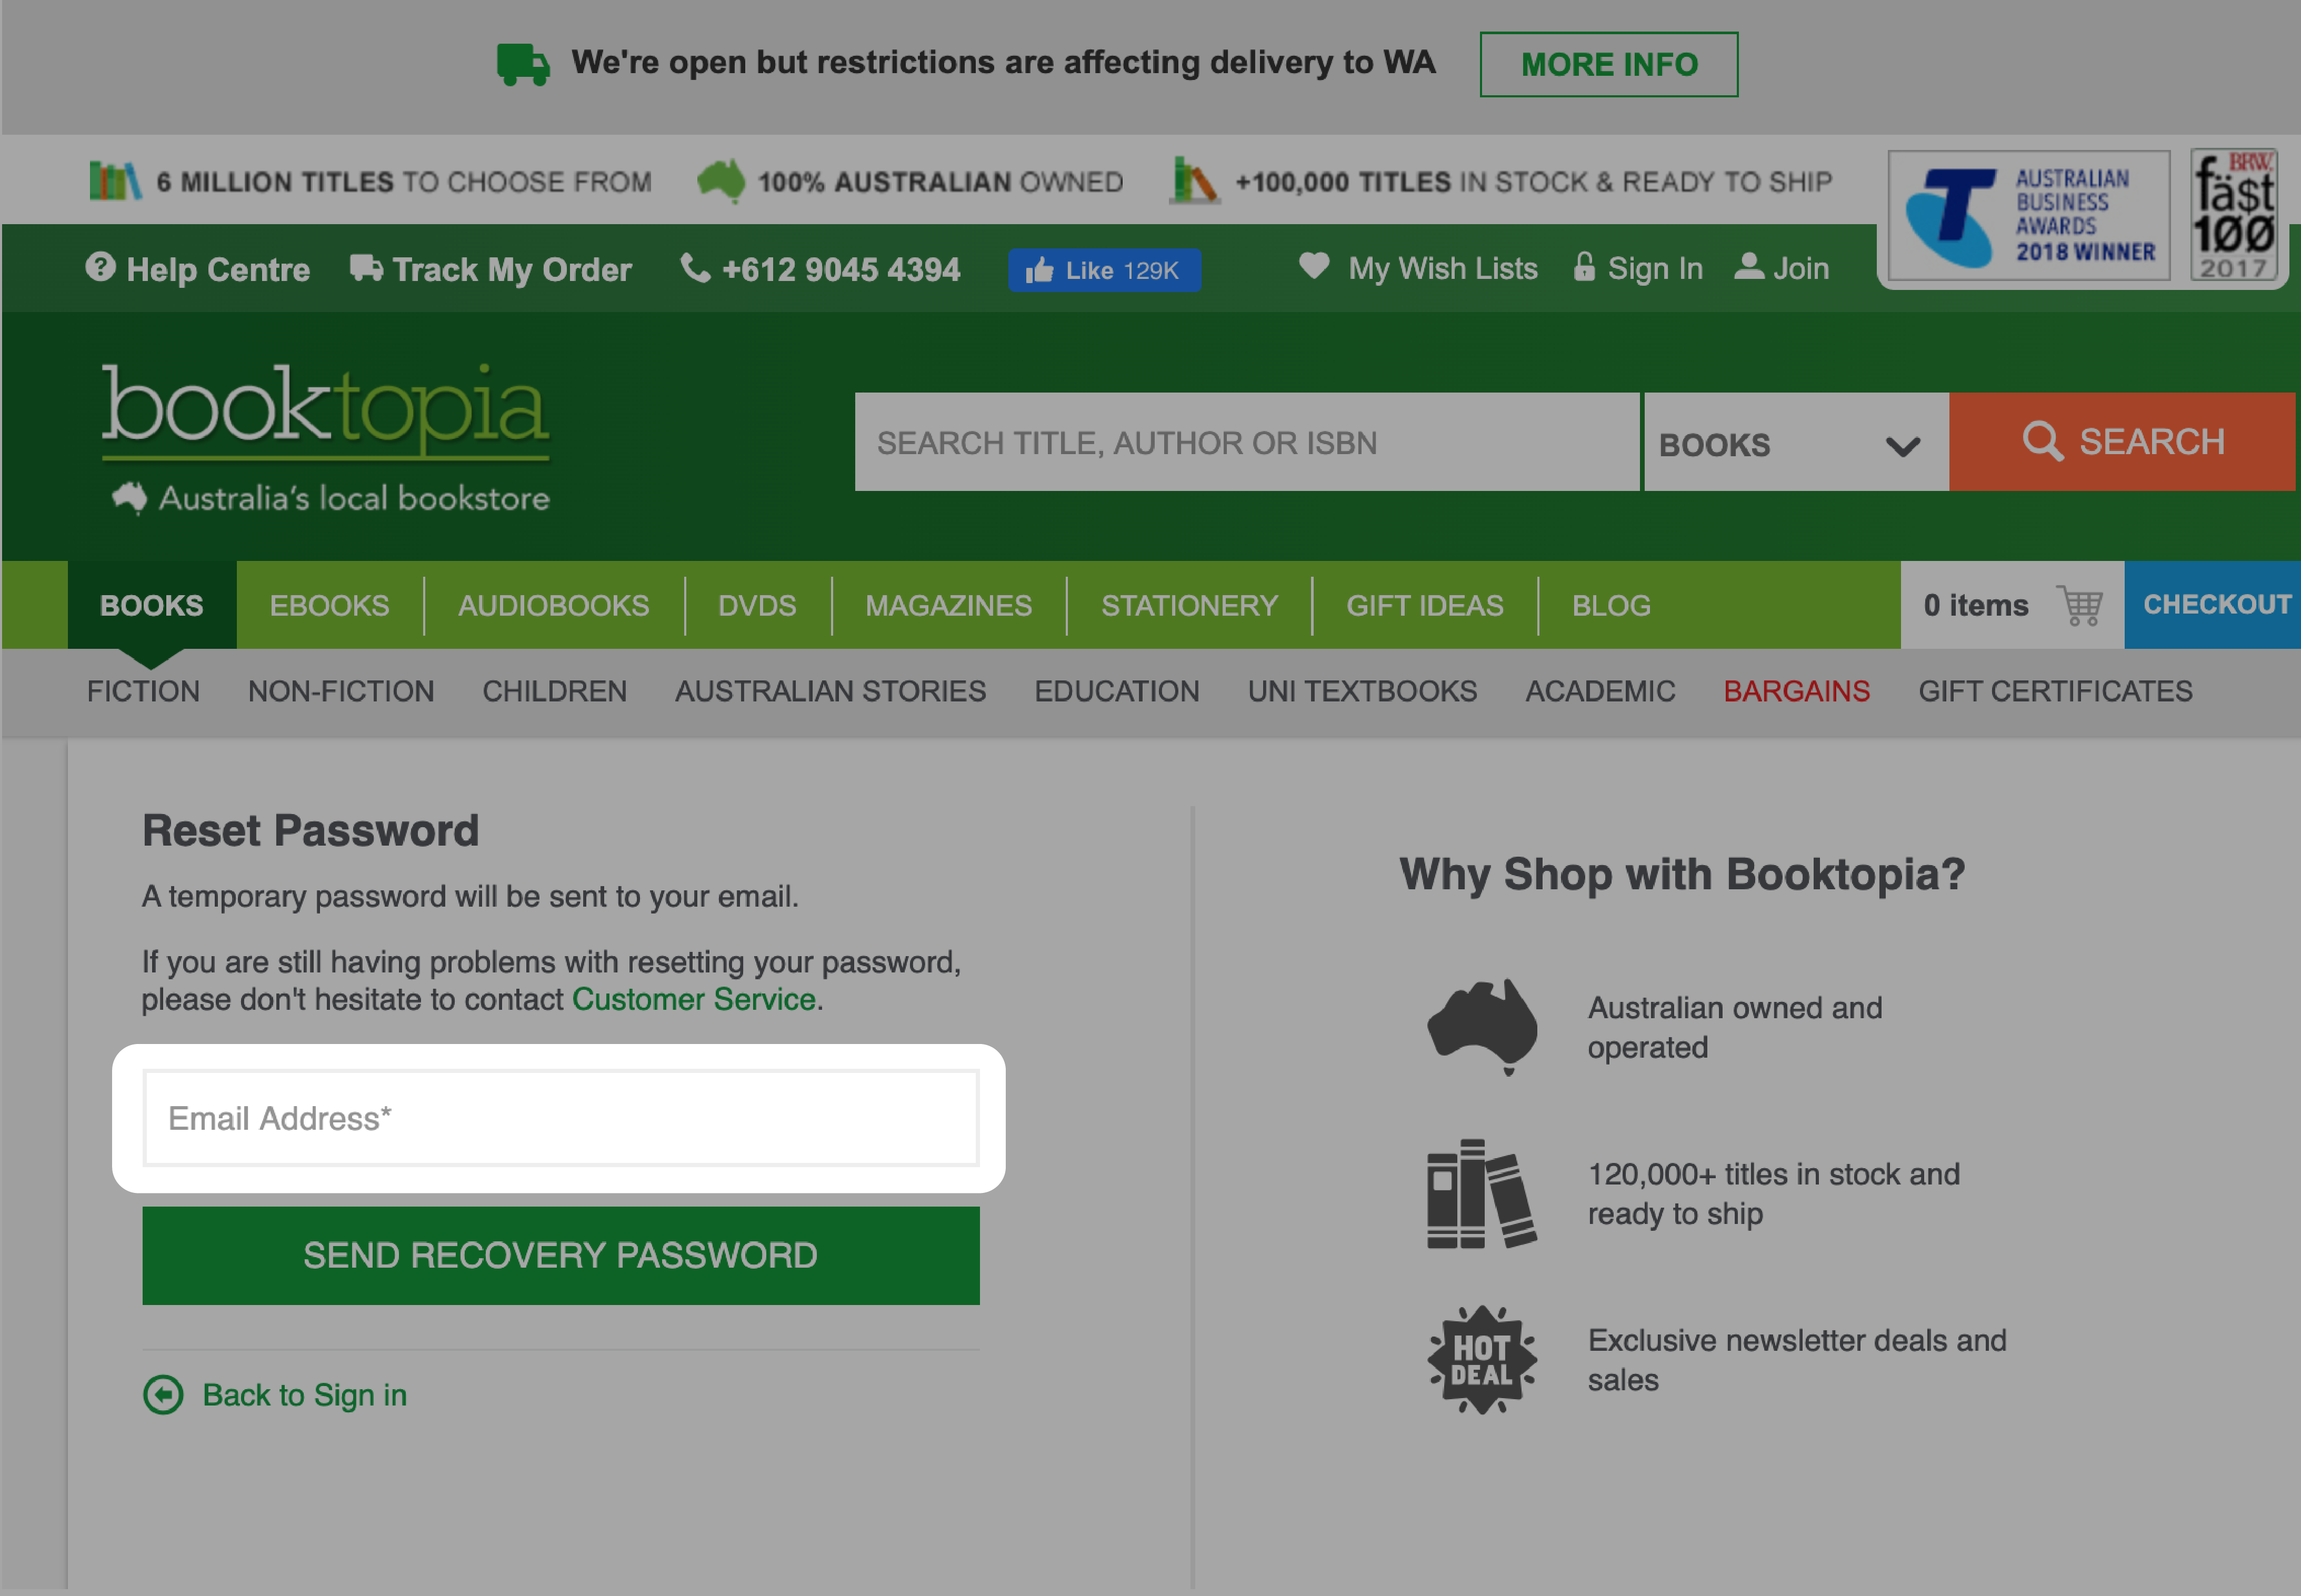Select the EBOOKS tab
Image resolution: width=2301 pixels, height=1596 pixels.
pos(329,605)
